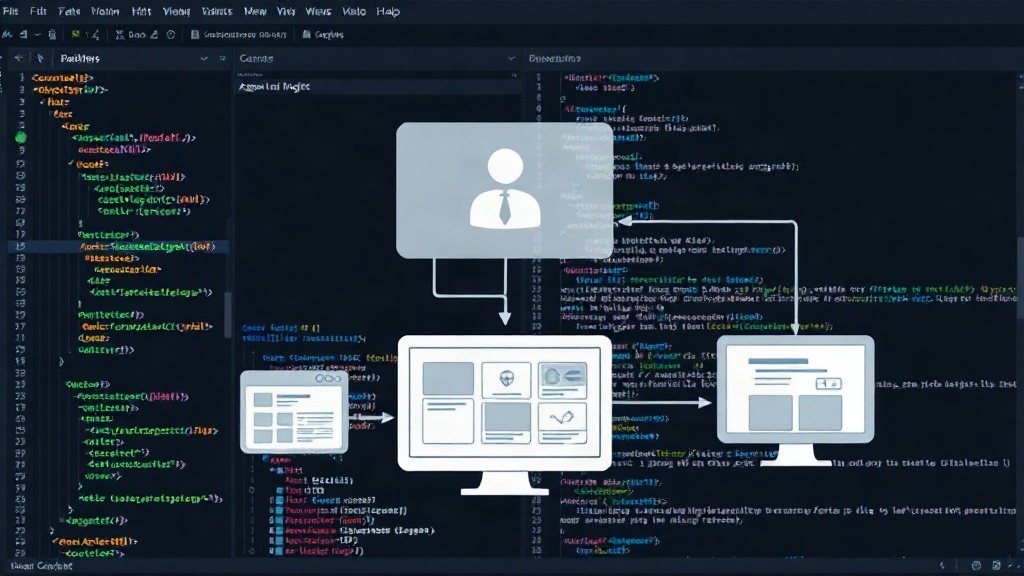Viewport: 1024px width, 576px height.
Task: Click the large center monitor dashboard graphic
Action: pyautogui.click(x=505, y=413)
